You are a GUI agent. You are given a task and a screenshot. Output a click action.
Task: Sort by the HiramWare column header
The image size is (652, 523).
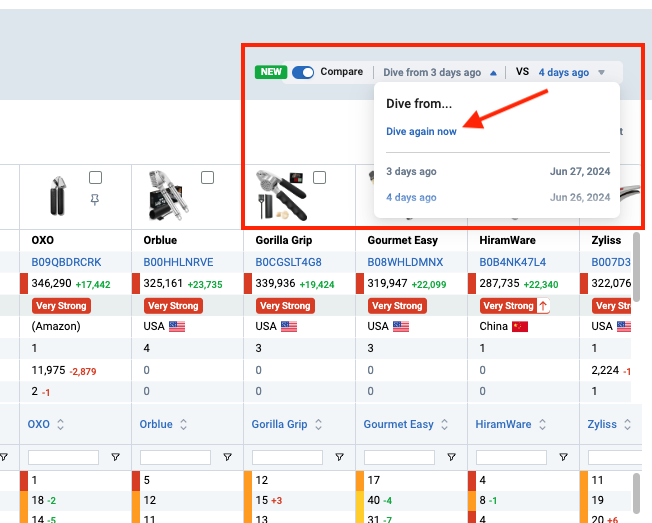click(x=503, y=424)
